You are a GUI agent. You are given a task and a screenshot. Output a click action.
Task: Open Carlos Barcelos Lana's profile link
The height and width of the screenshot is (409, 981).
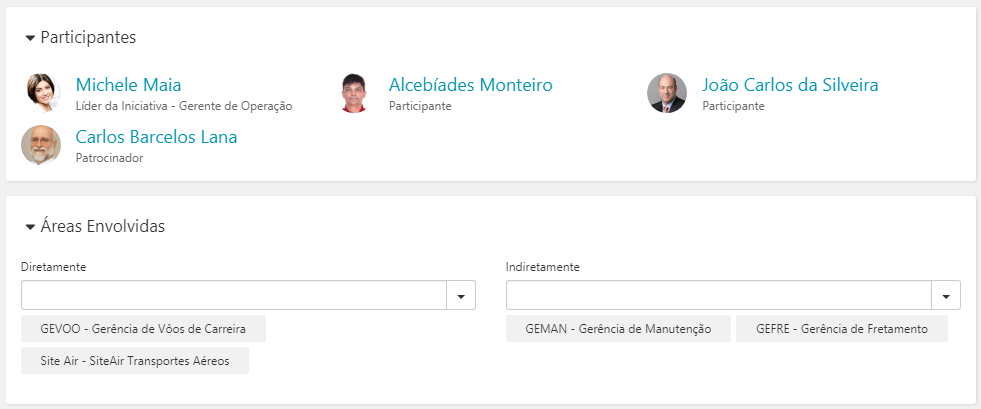[156, 137]
